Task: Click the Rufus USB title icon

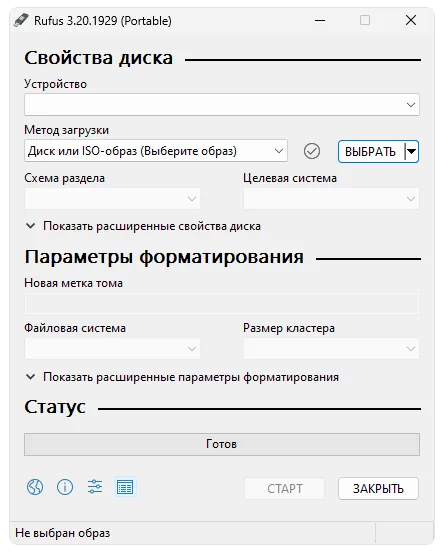Action: click(21, 20)
